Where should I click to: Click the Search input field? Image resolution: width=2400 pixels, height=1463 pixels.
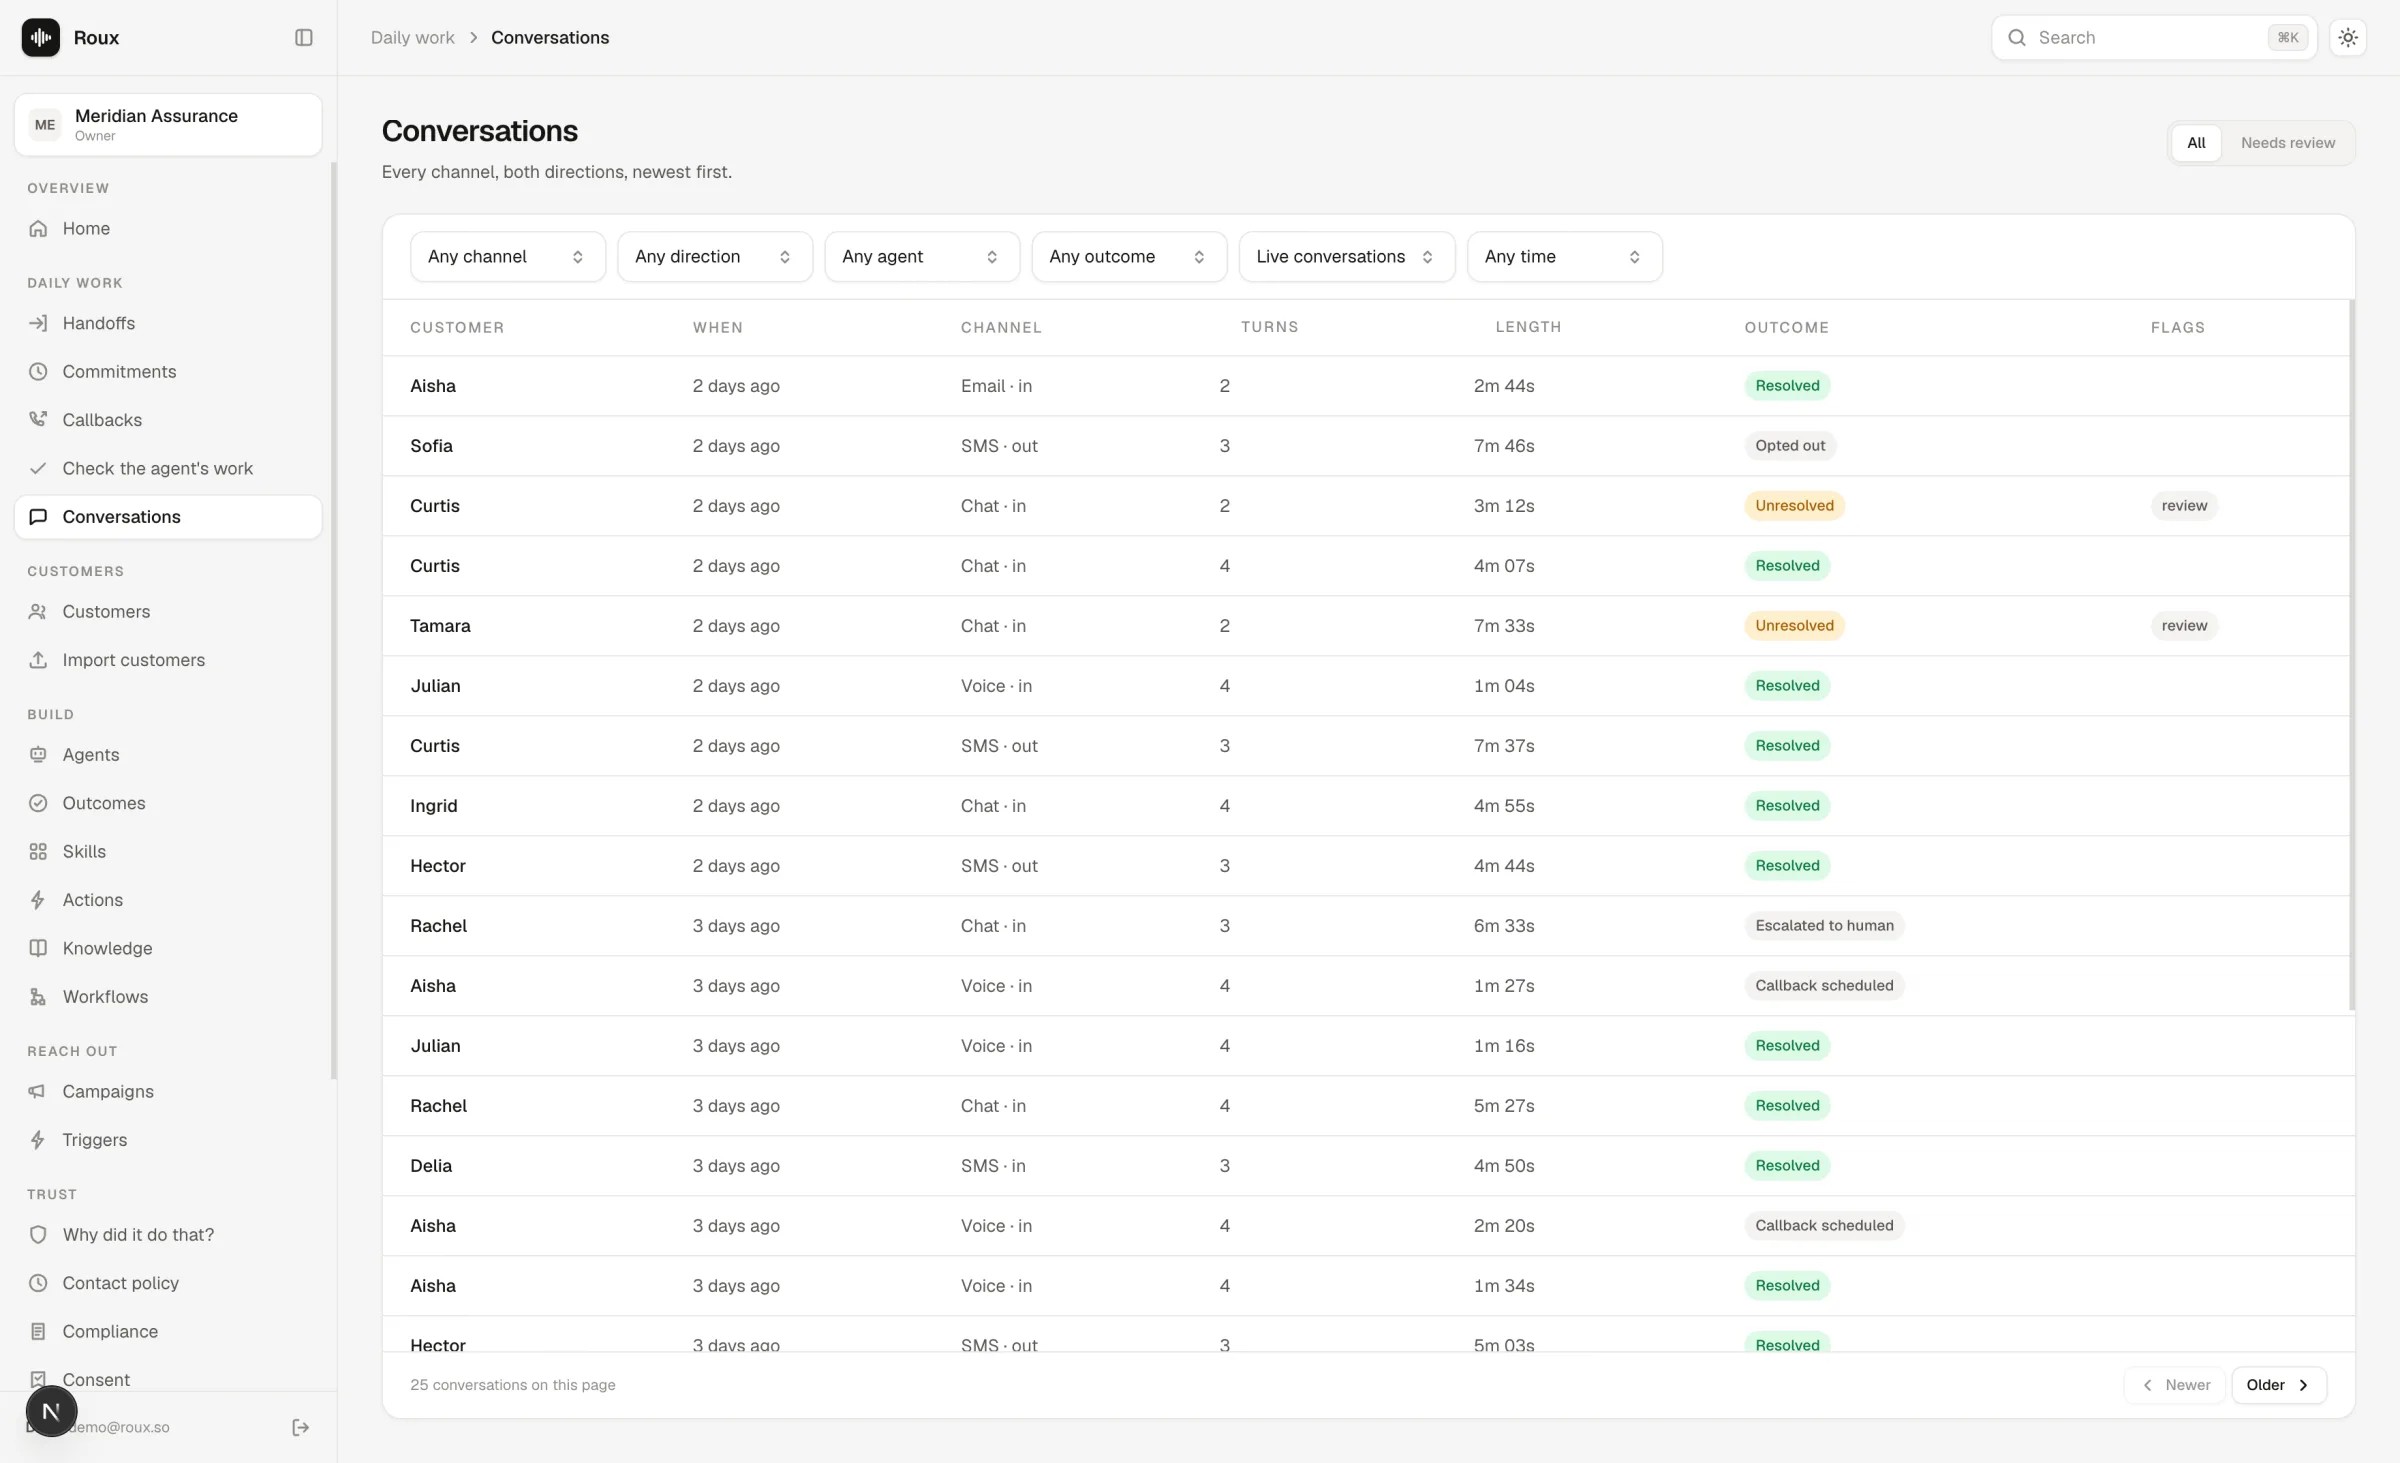click(x=2154, y=37)
